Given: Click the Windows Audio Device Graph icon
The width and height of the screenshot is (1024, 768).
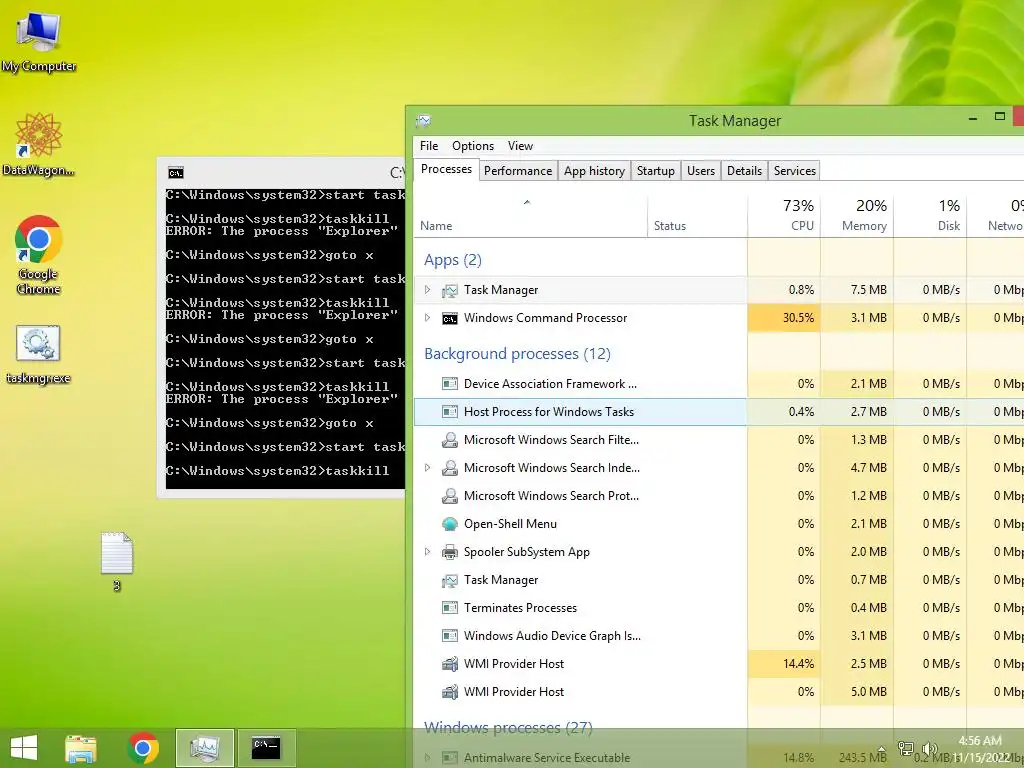Looking at the screenshot, I should point(450,636).
